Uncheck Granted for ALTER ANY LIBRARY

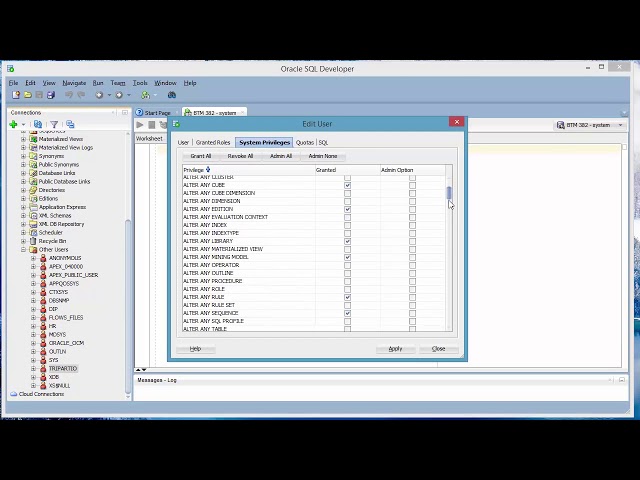[x=347, y=241]
